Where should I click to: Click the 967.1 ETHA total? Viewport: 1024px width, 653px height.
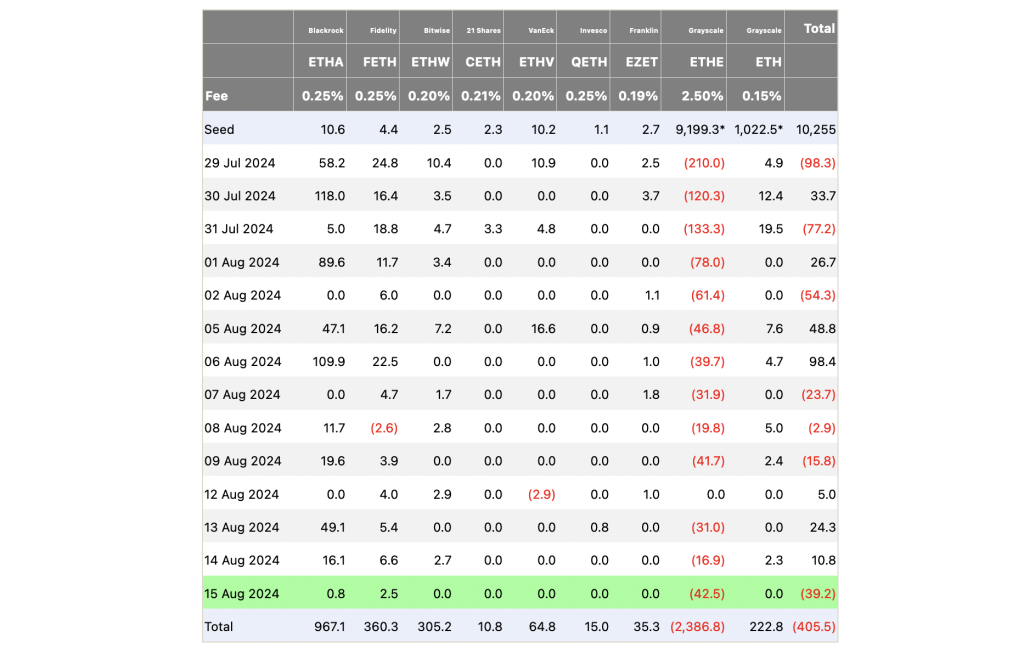click(330, 627)
